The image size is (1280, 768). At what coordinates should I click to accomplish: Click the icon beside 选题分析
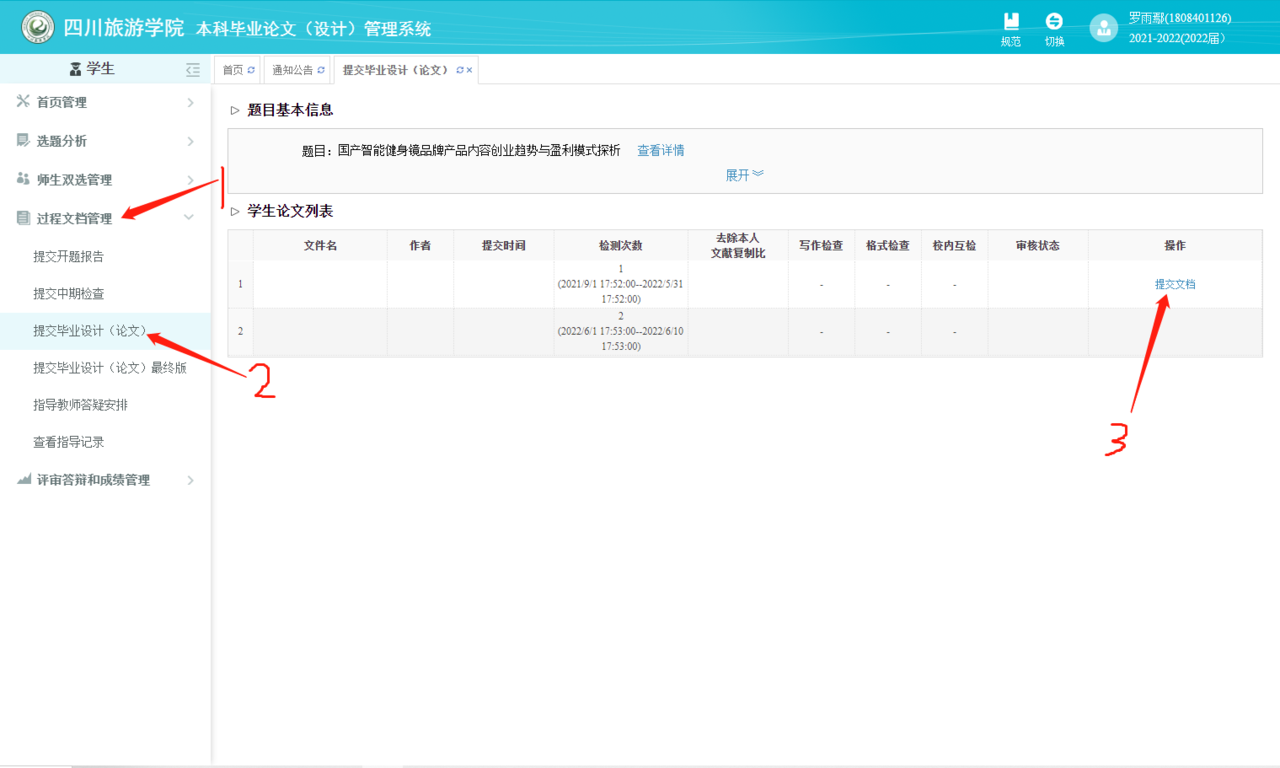coord(23,141)
